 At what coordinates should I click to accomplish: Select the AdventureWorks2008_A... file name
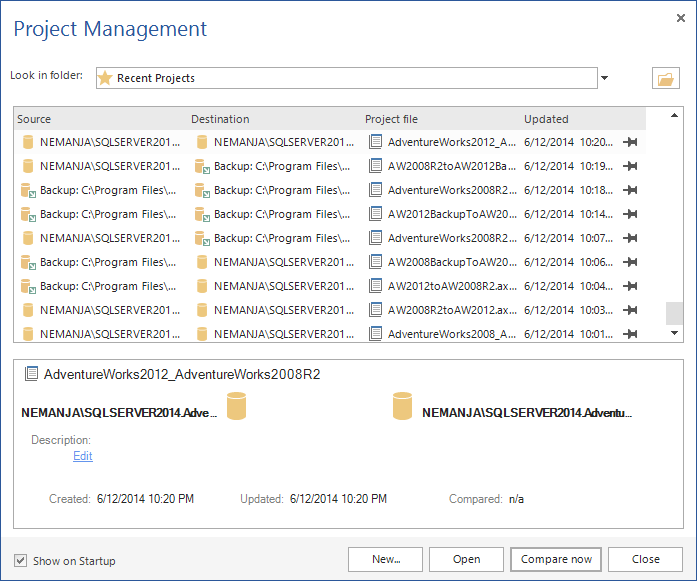tap(452, 334)
